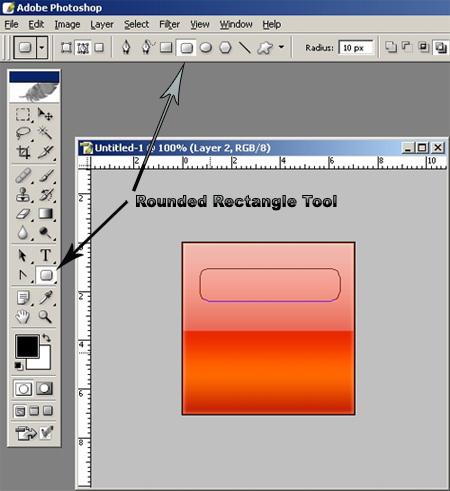Viewport: 450px width, 491px height.
Task: Swap foreground and background colors
Action: 46,338
